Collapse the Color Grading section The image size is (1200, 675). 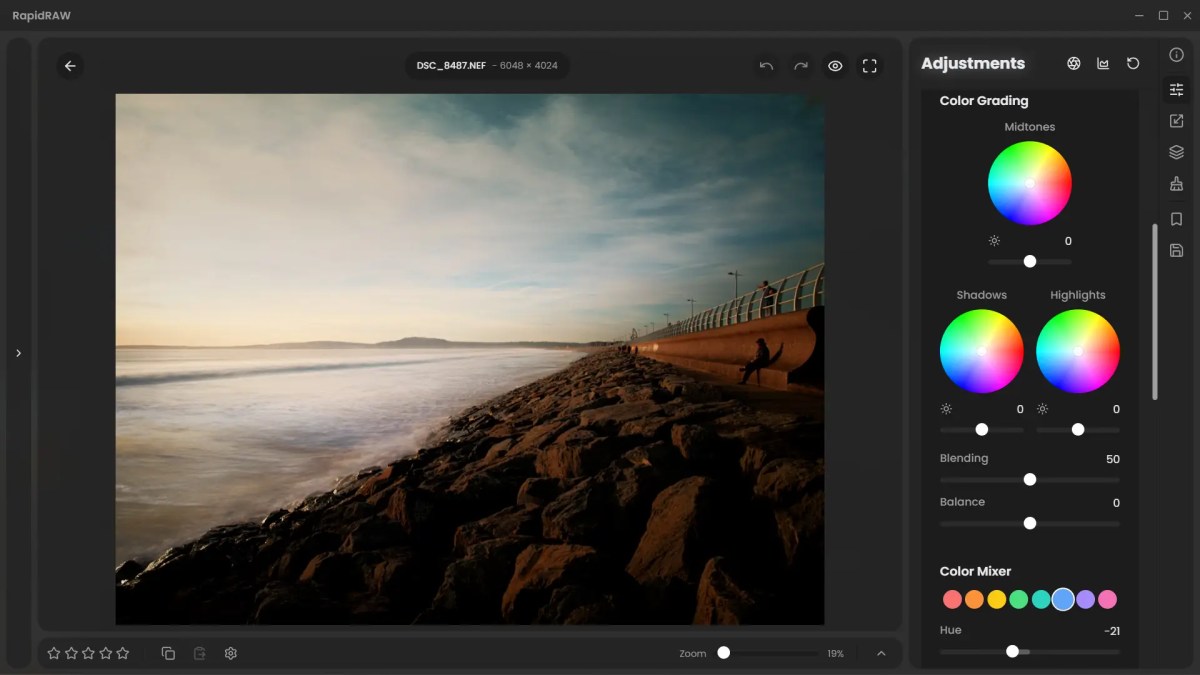[983, 100]
